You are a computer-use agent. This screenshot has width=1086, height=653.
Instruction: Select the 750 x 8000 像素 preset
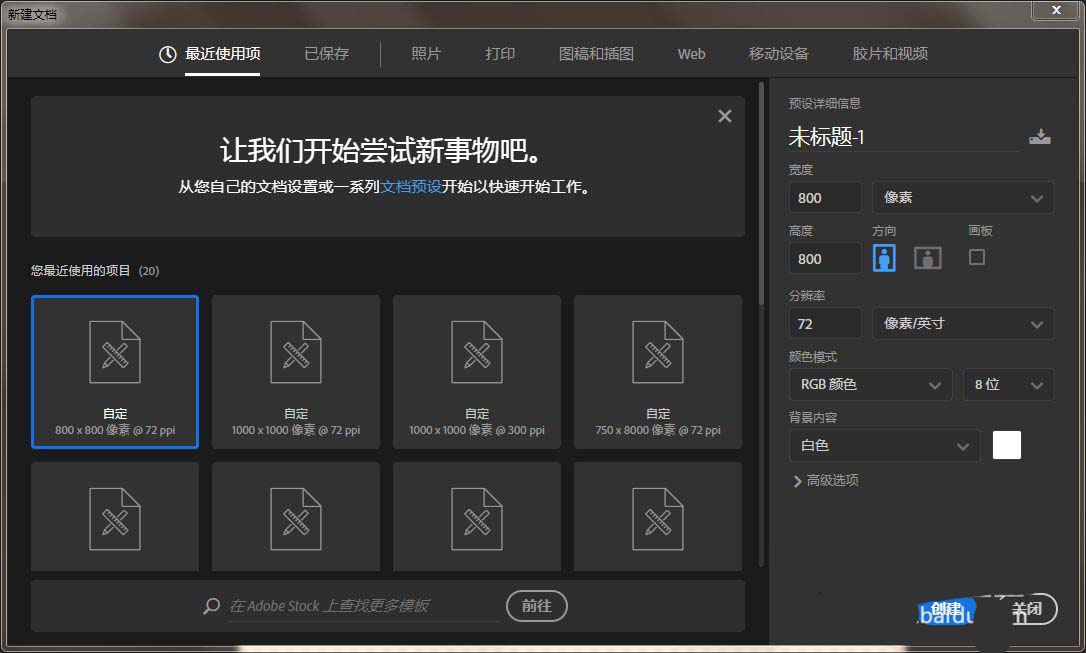(657, 371)
